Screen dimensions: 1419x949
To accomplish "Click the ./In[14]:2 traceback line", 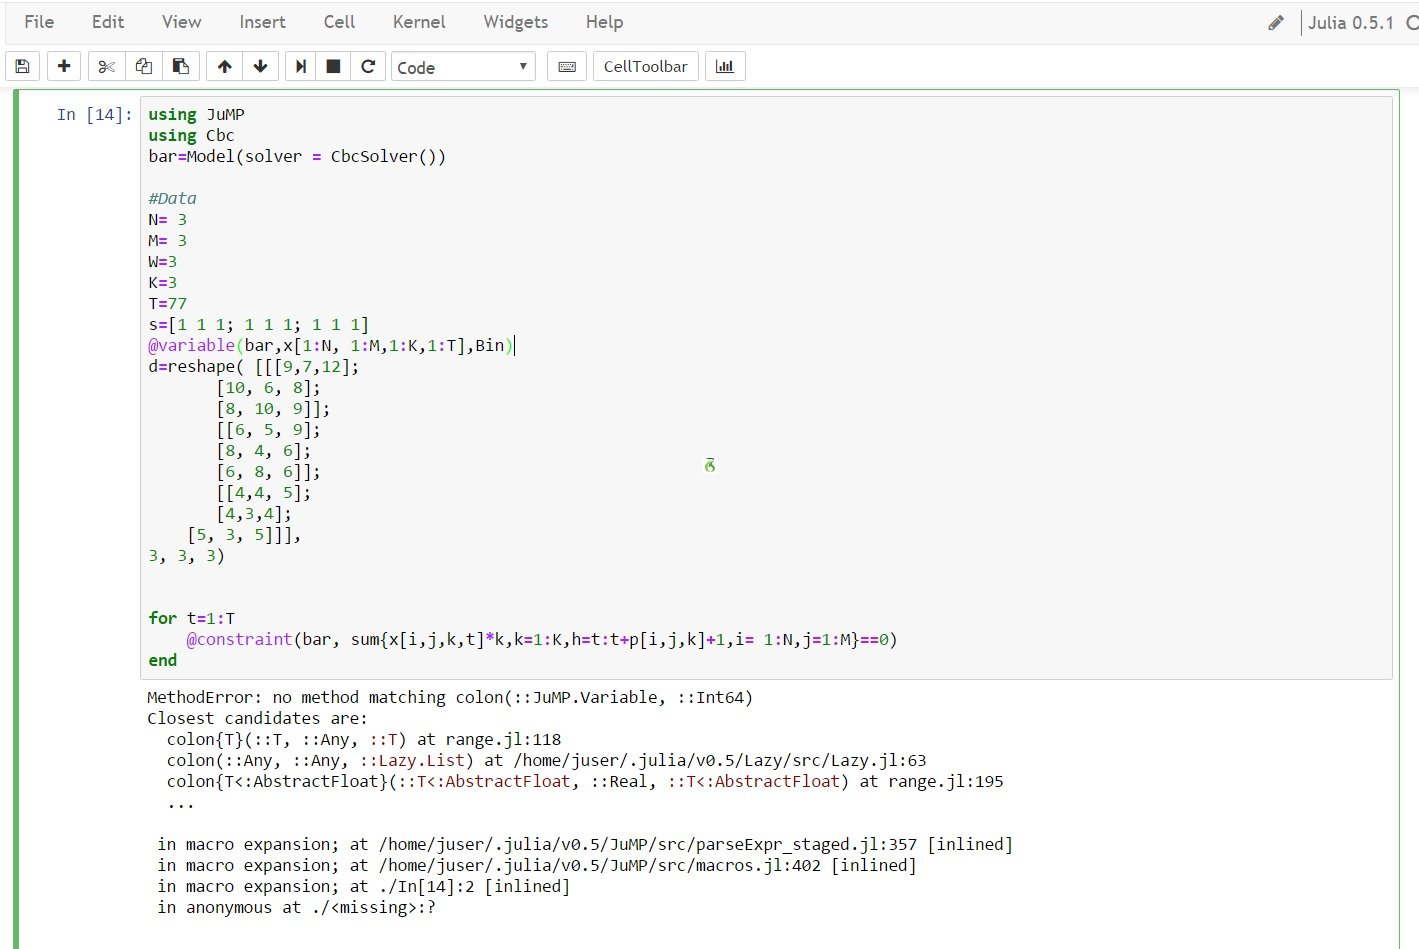I will pyautogui.click(x=363, y=886).
